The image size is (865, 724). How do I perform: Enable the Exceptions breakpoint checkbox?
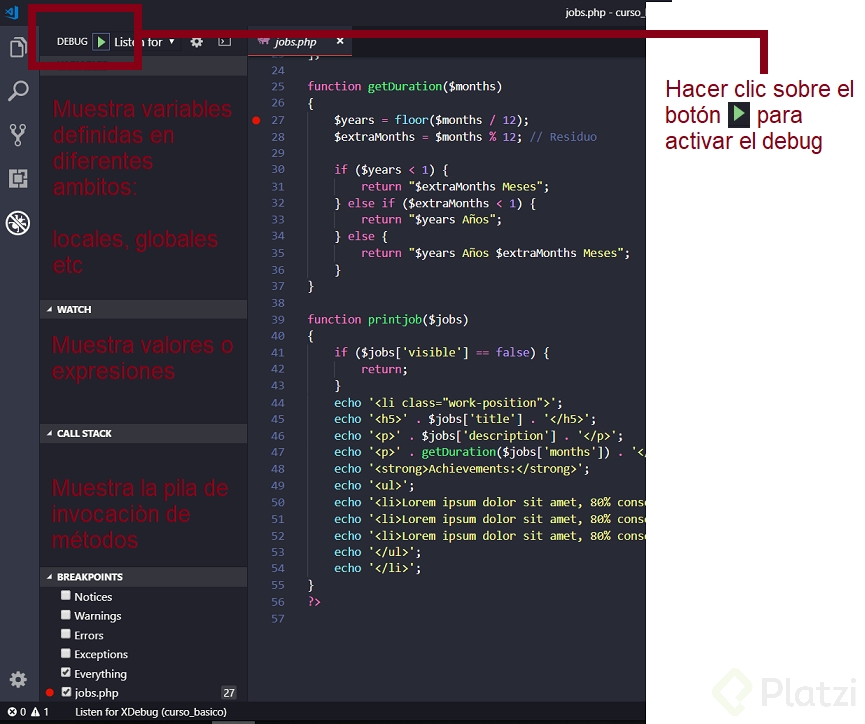[66, 653]
